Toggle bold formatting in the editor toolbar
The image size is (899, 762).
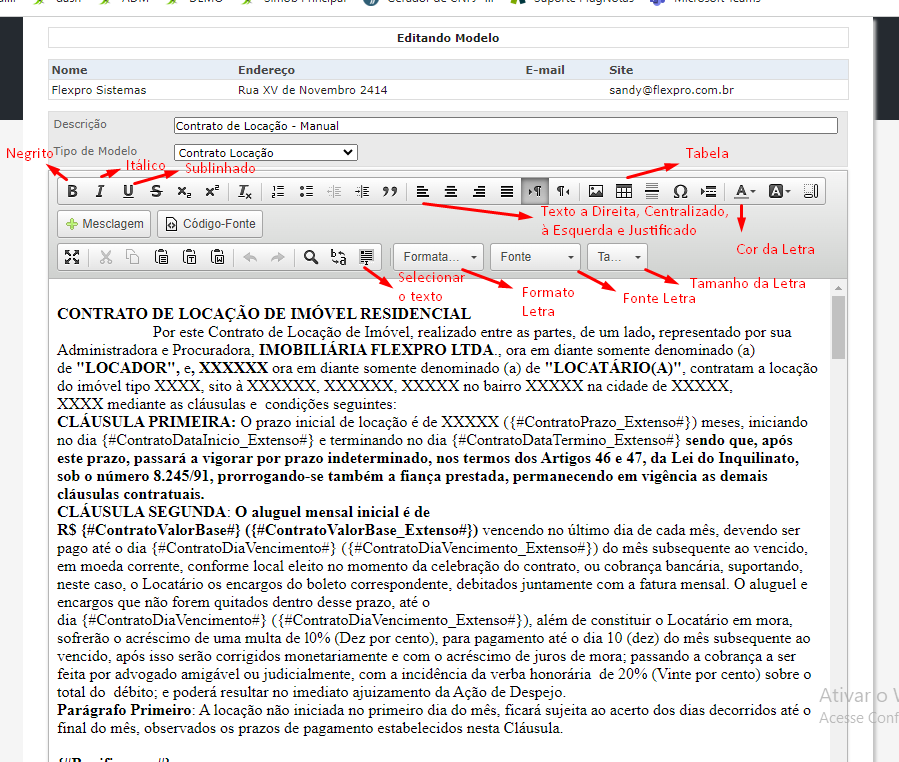click(x=72, y=192)
